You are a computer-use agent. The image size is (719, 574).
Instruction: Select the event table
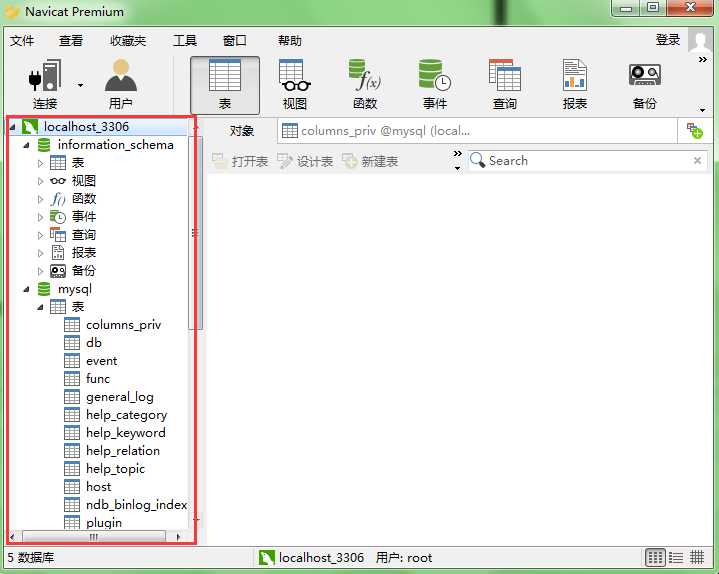tap(101, 361)
